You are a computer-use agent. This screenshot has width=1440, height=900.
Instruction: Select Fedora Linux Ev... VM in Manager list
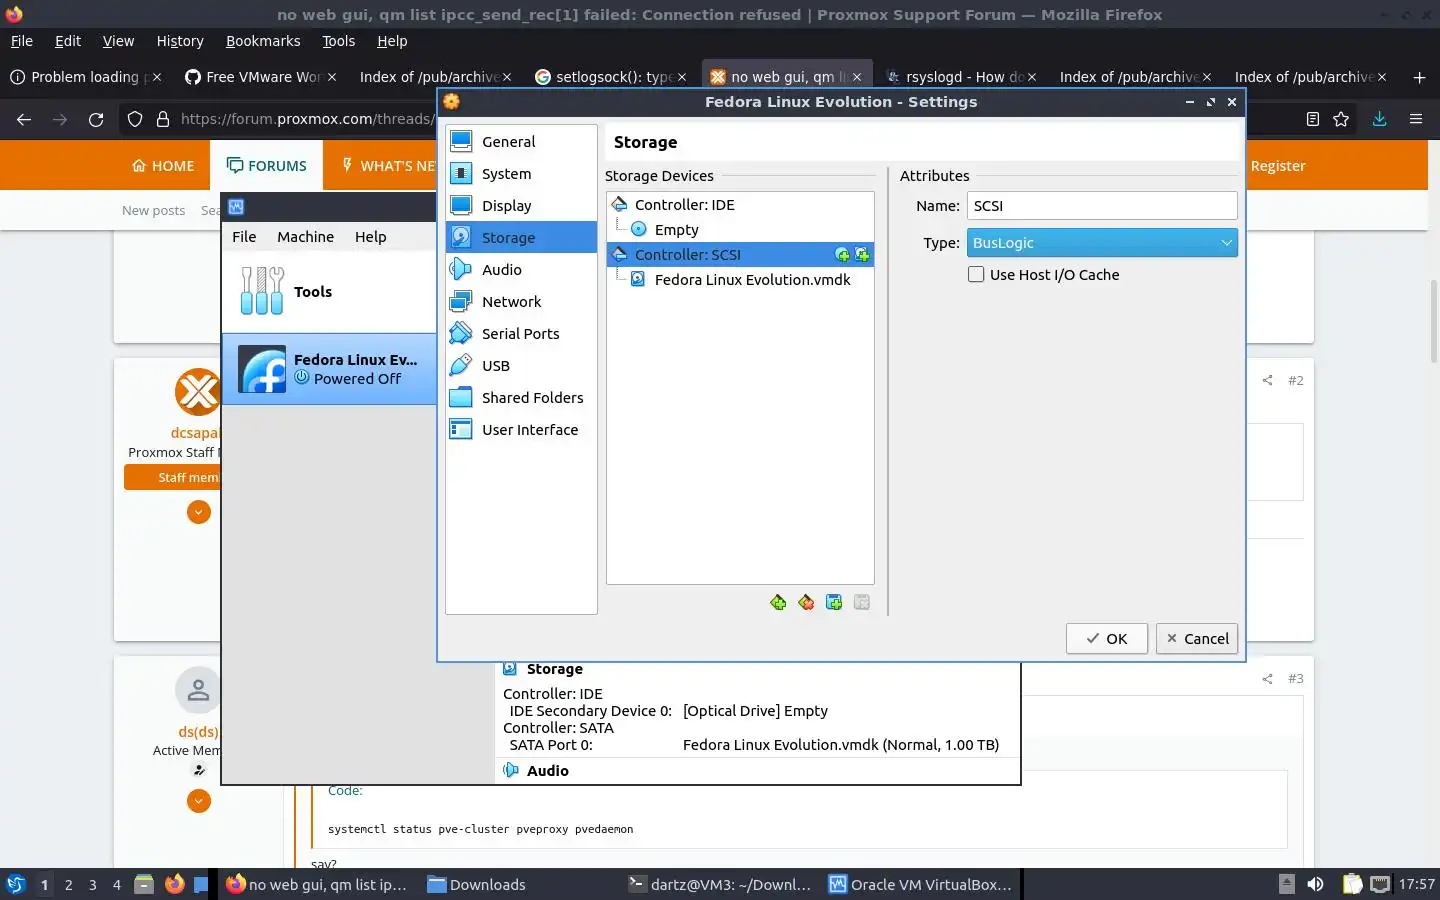(329, 369)
